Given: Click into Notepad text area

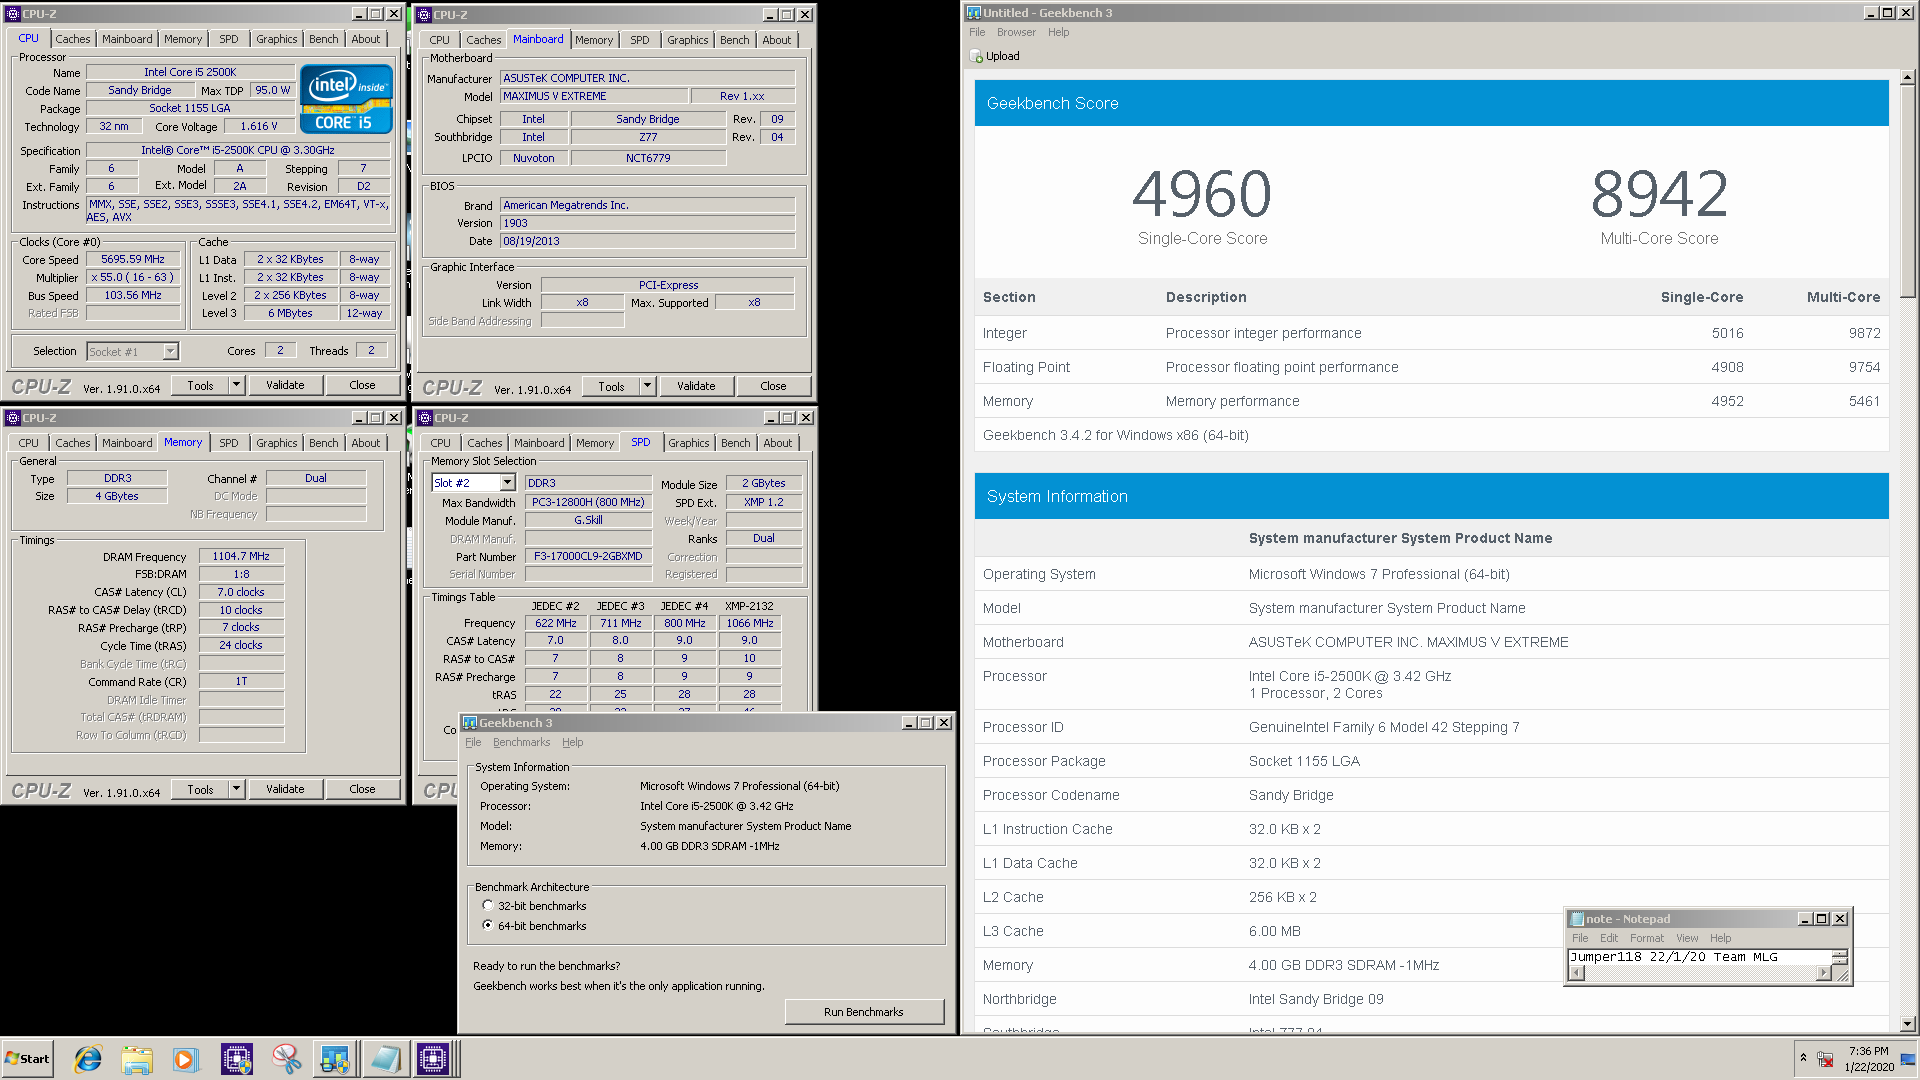Looking at the screenshot, I should [x=1699, y=957].
